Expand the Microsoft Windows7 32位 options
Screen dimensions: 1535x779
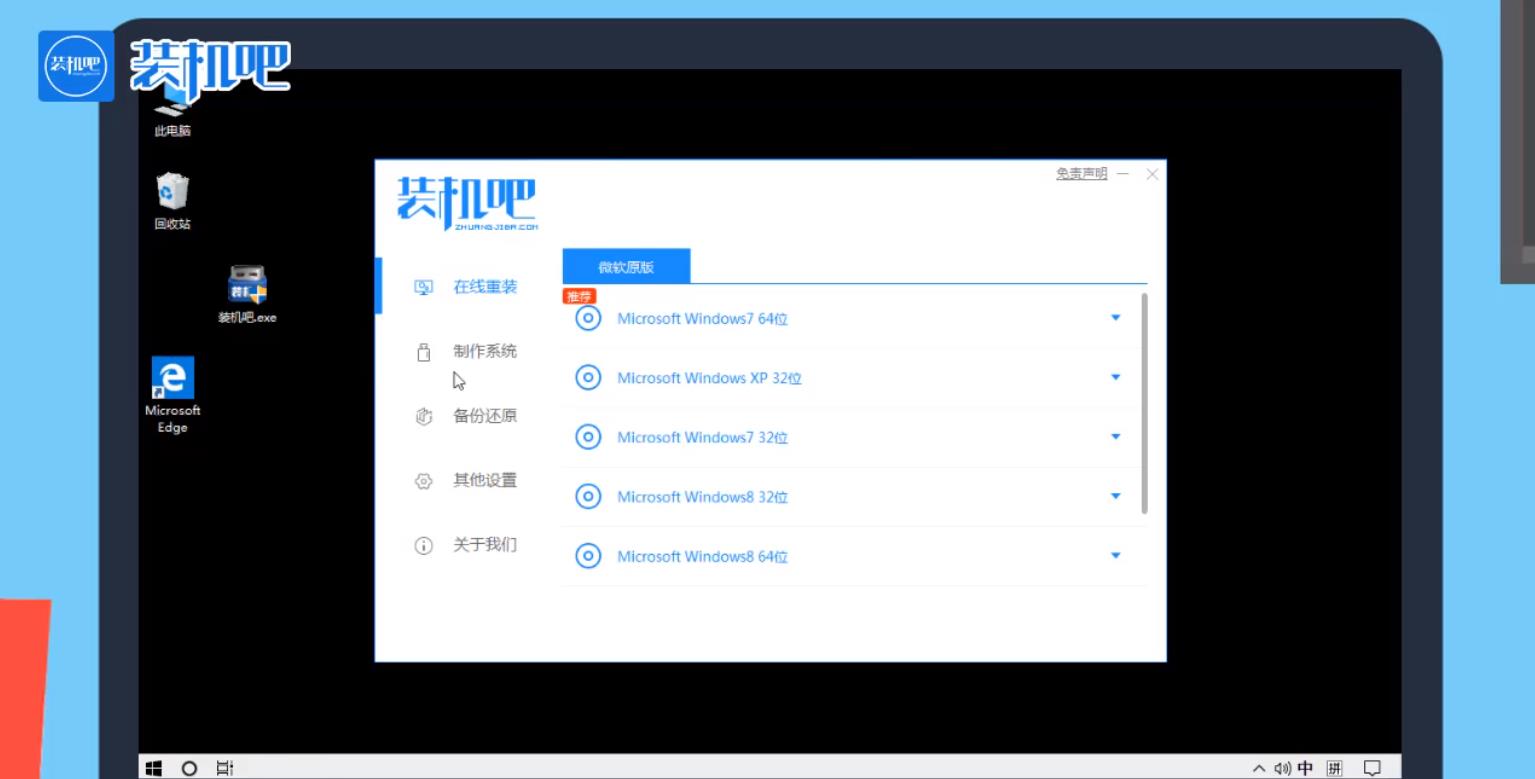click(1116, 437)
